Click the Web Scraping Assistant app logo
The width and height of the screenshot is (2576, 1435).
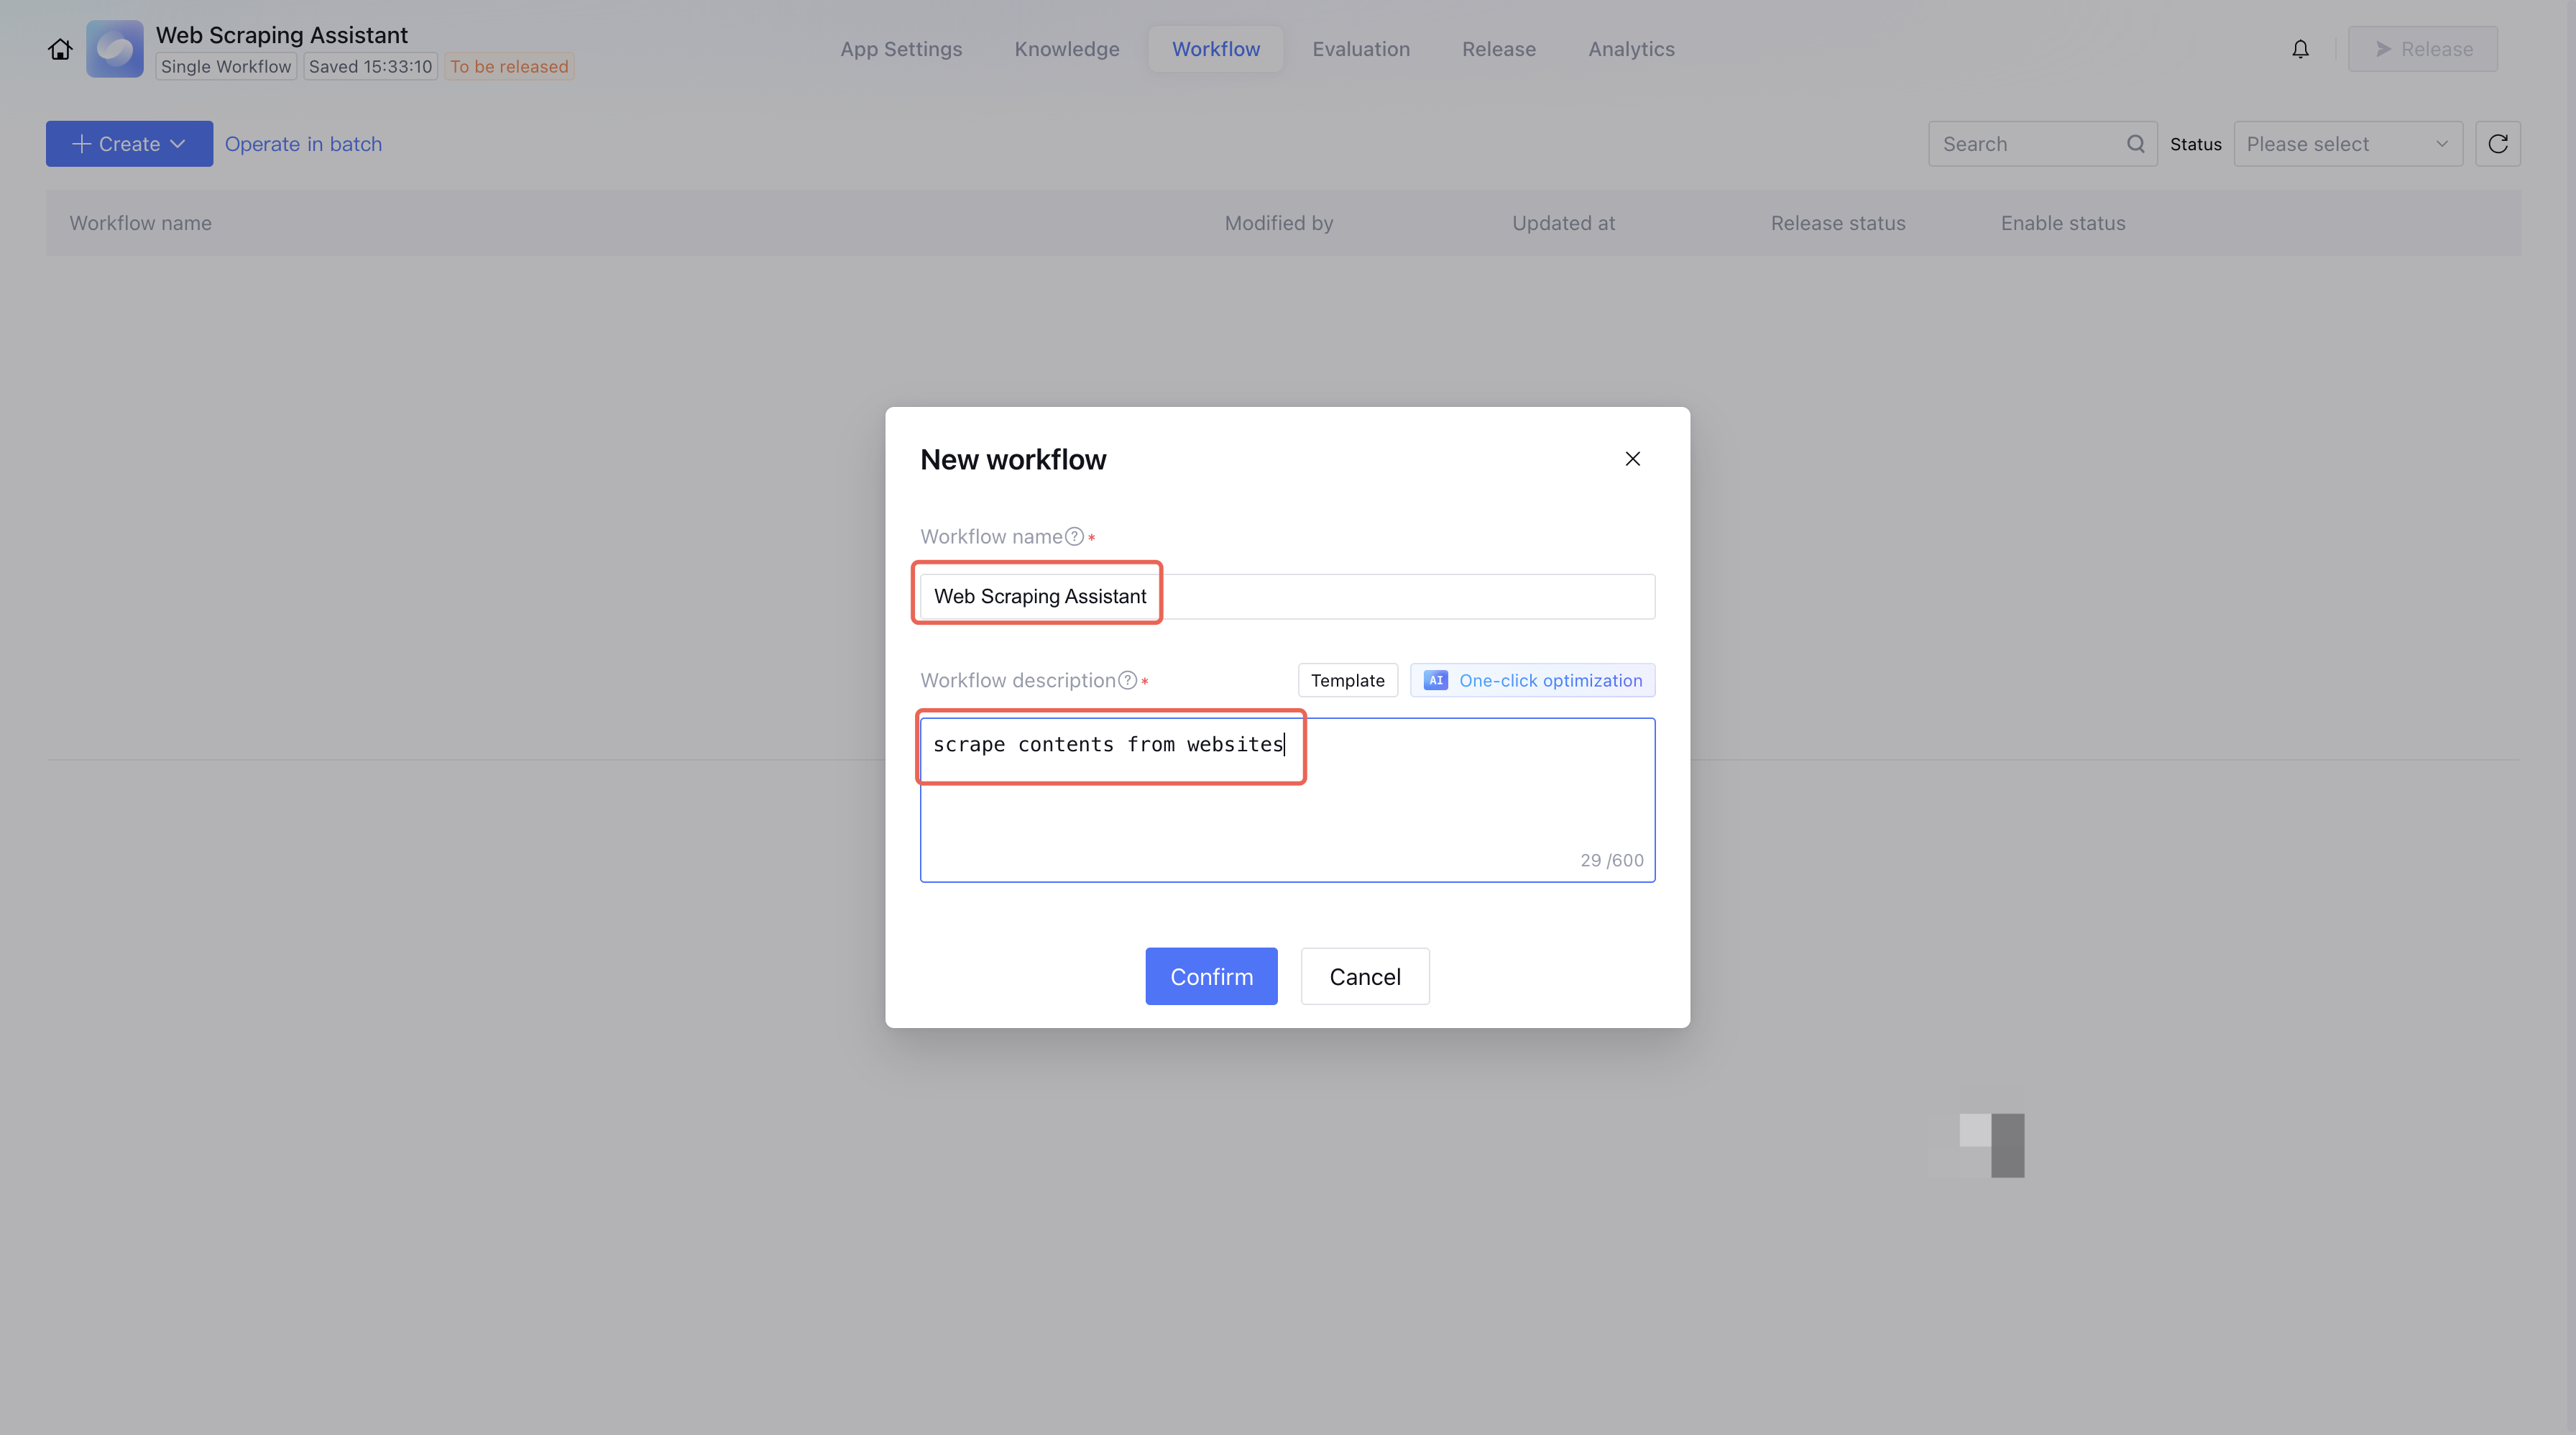click(x=115, y=49)
